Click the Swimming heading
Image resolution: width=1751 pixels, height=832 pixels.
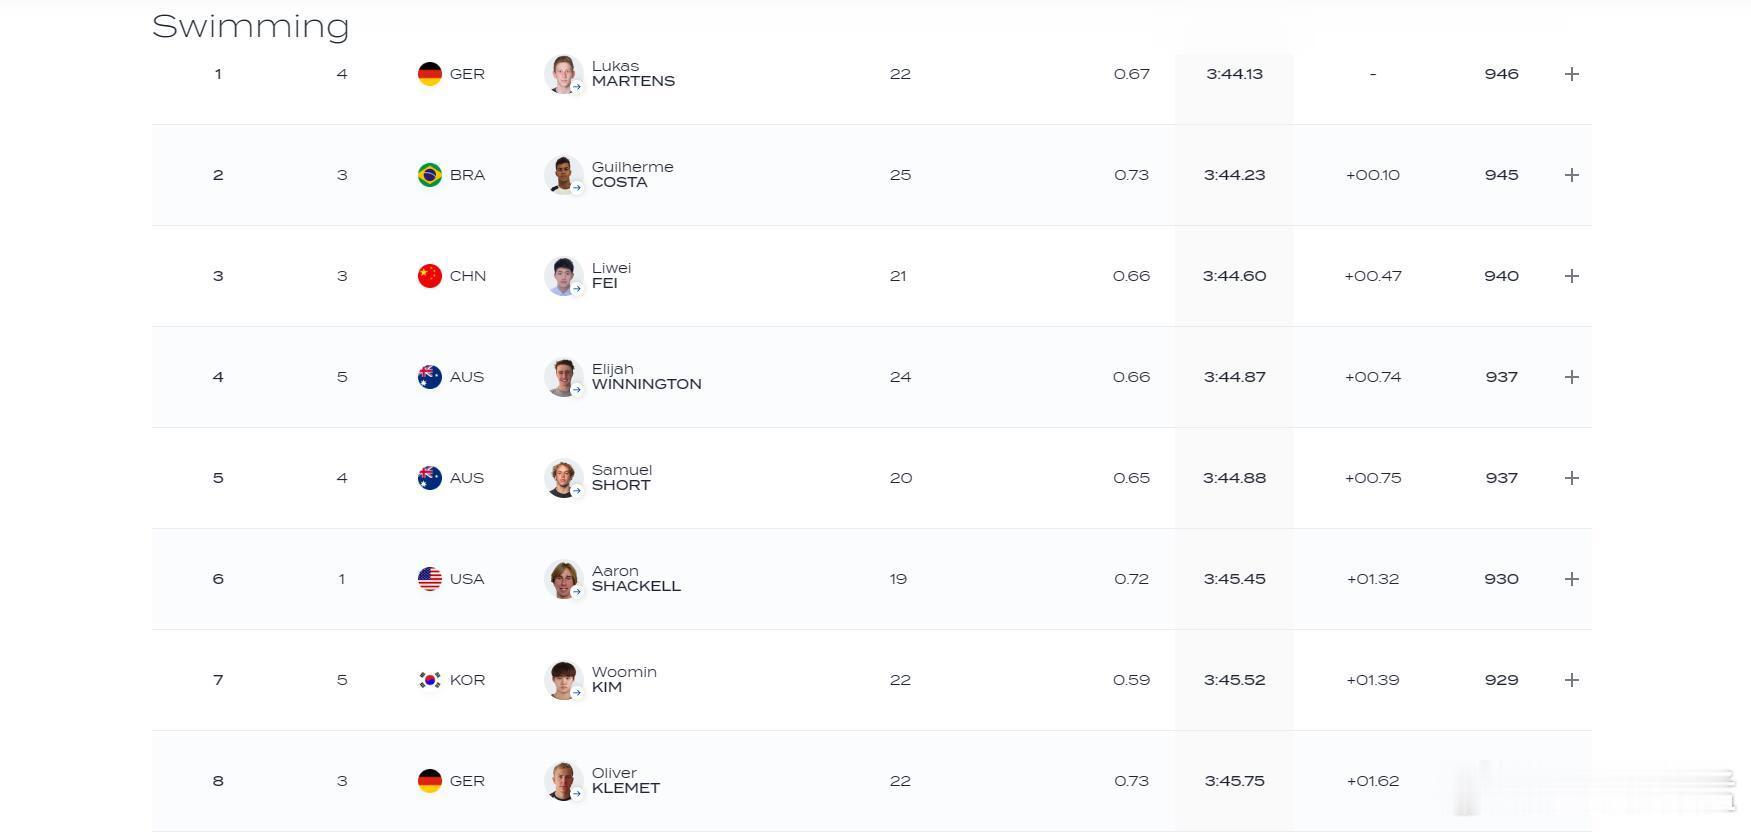click(x=251, y=26)
